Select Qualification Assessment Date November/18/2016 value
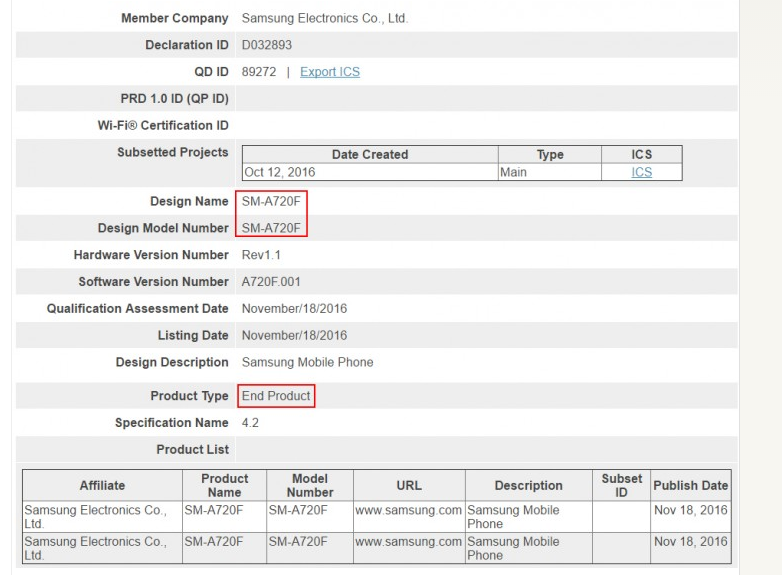The width and height of the screenshot is (782, 575). pos(294,309)
